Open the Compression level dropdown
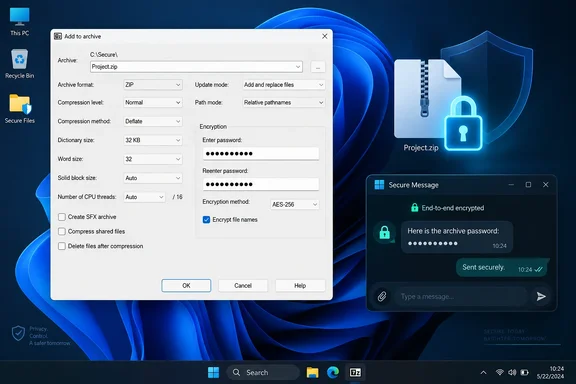 coord(152,102)
